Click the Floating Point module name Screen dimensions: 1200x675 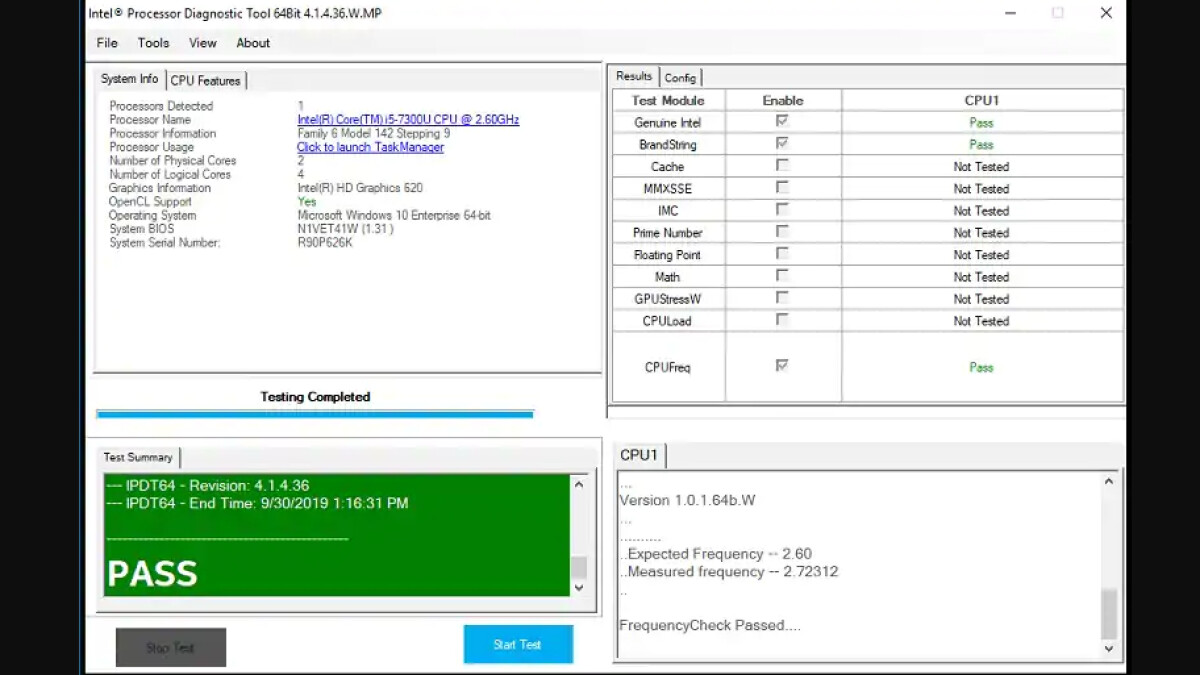[x=668, y=255]
